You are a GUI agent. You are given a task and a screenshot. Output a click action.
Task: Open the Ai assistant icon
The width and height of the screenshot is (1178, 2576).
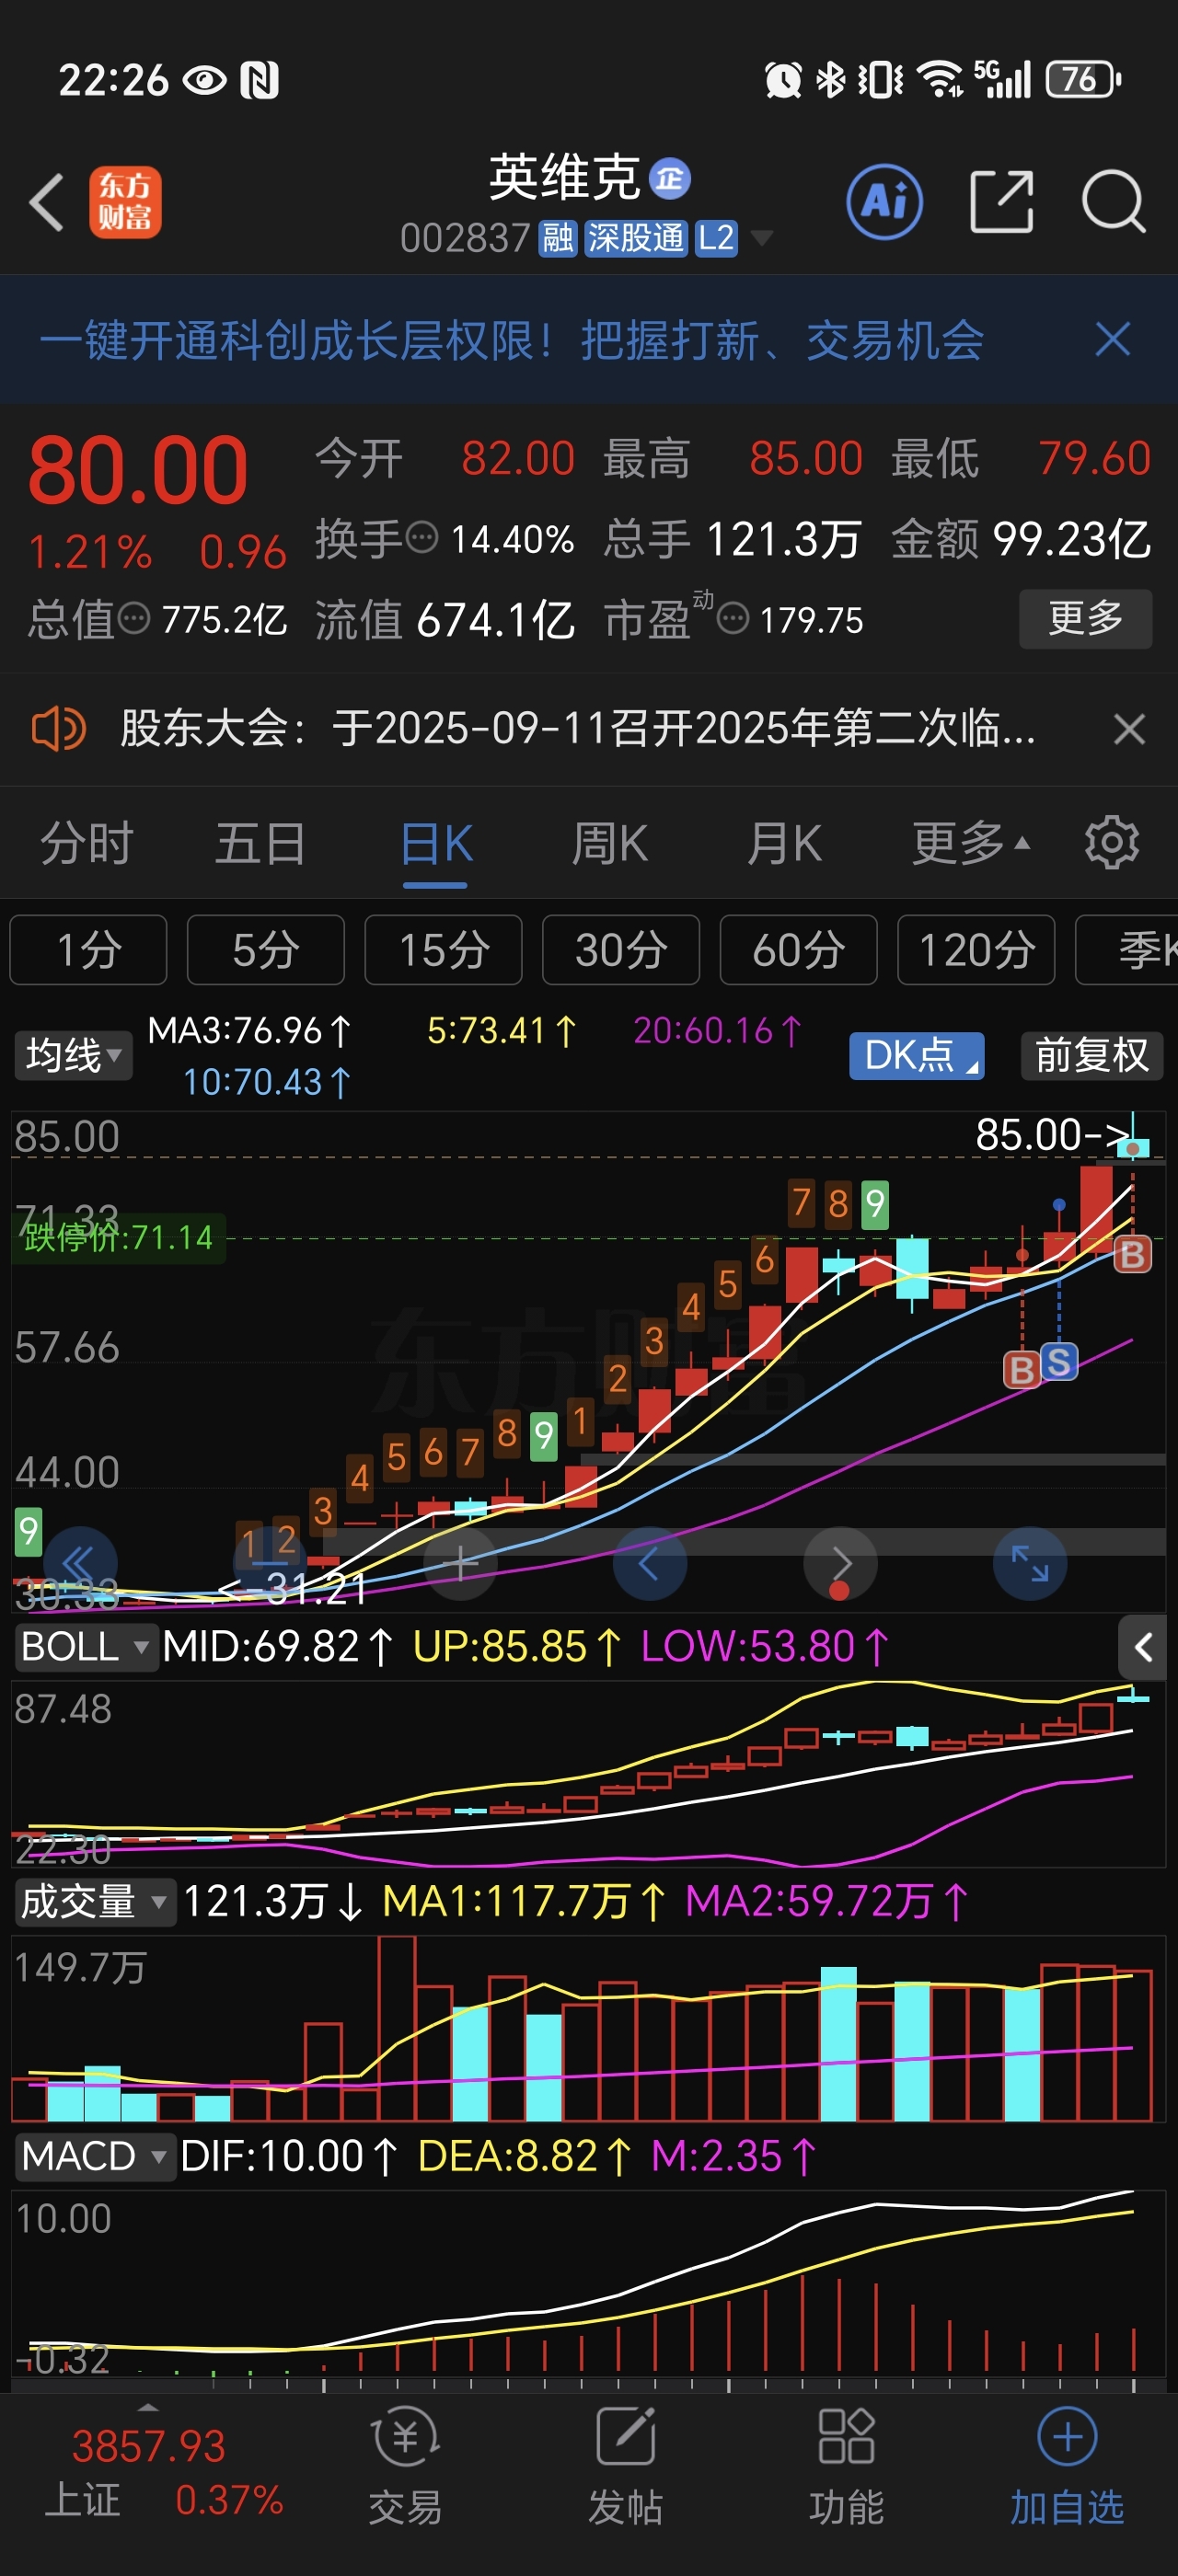click(884, 202)
